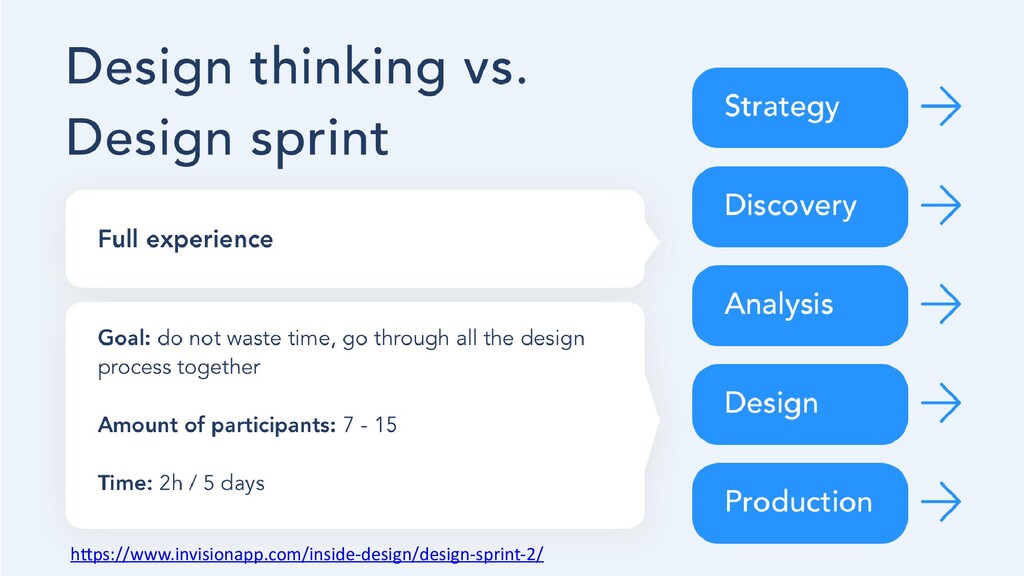Select the blue Design step button
This screenshot has height=576, width=1024.
click(x=800, y=404)
